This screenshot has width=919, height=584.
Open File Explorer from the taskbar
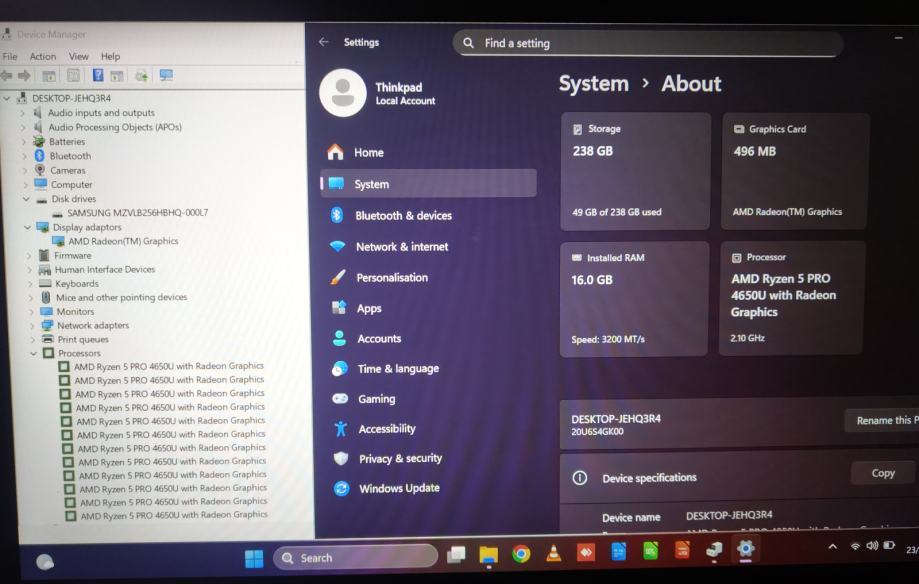pos(488,554)
